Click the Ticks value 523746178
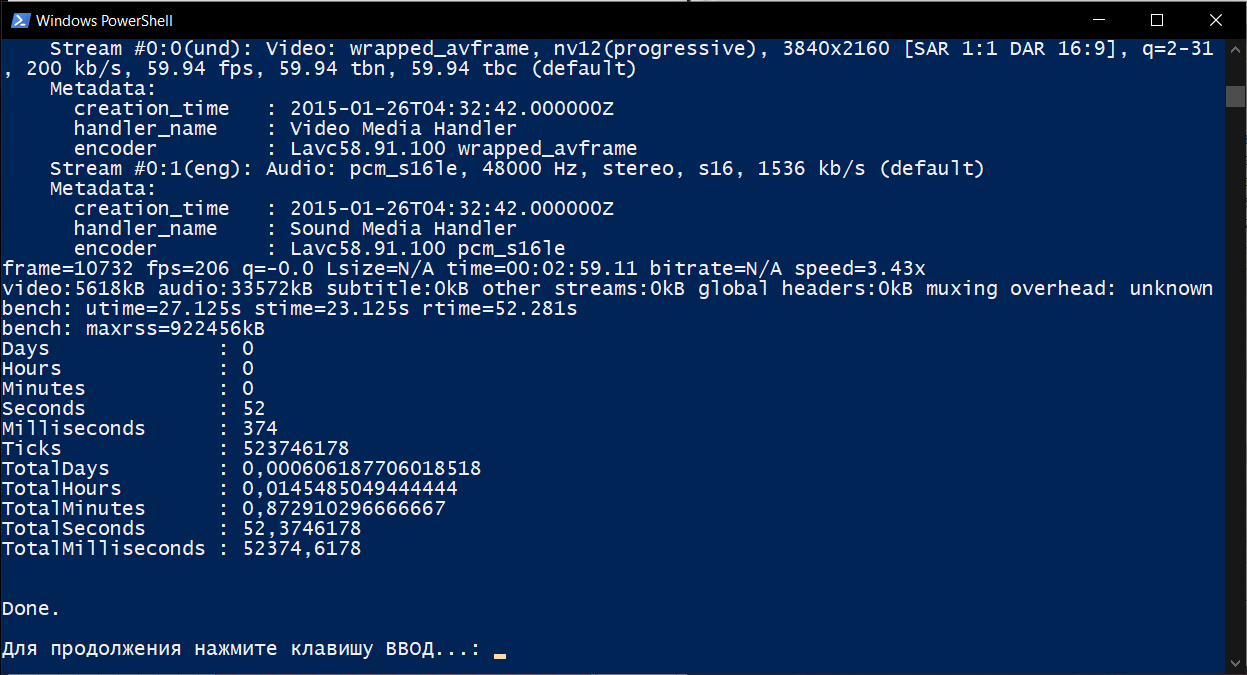1247x675 pixels. pyautogui.click(x=296, y=448)
